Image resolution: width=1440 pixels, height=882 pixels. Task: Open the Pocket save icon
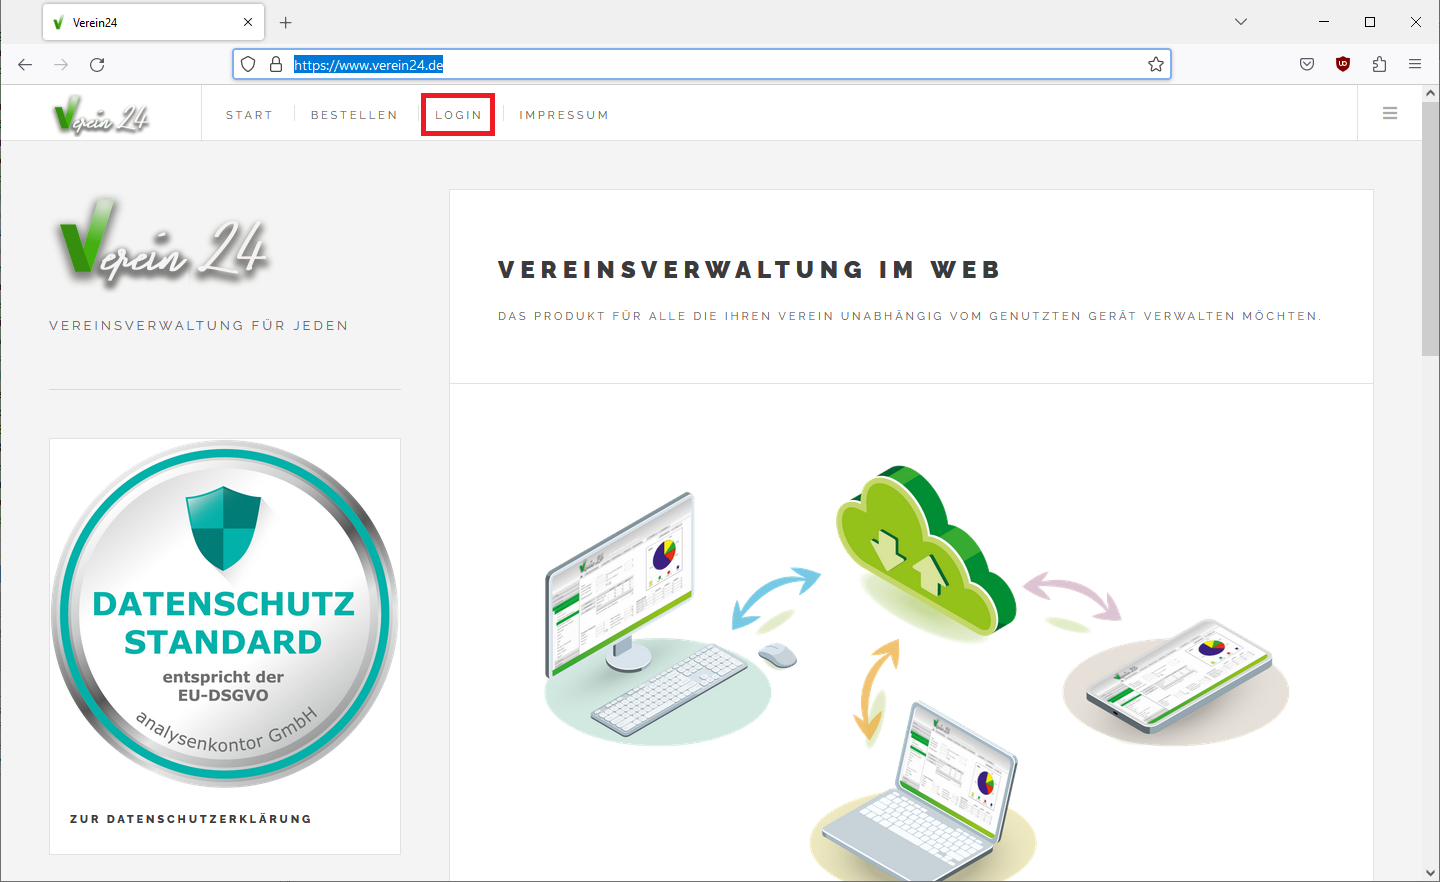1307,64
